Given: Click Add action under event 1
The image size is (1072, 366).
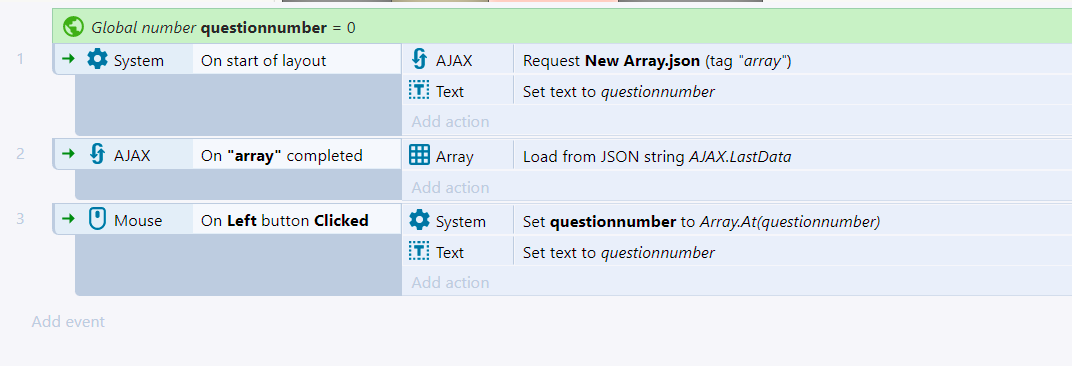Looking at the screenshot, I should click(450, 122).
